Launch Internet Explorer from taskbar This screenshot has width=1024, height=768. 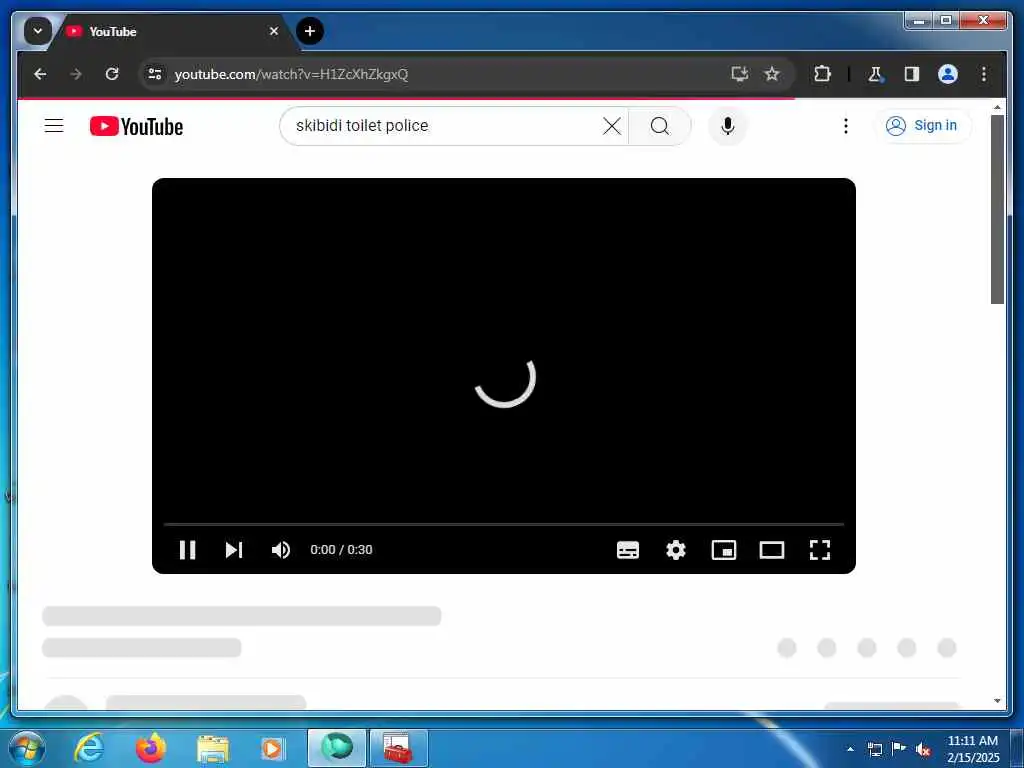pos(89,748)
